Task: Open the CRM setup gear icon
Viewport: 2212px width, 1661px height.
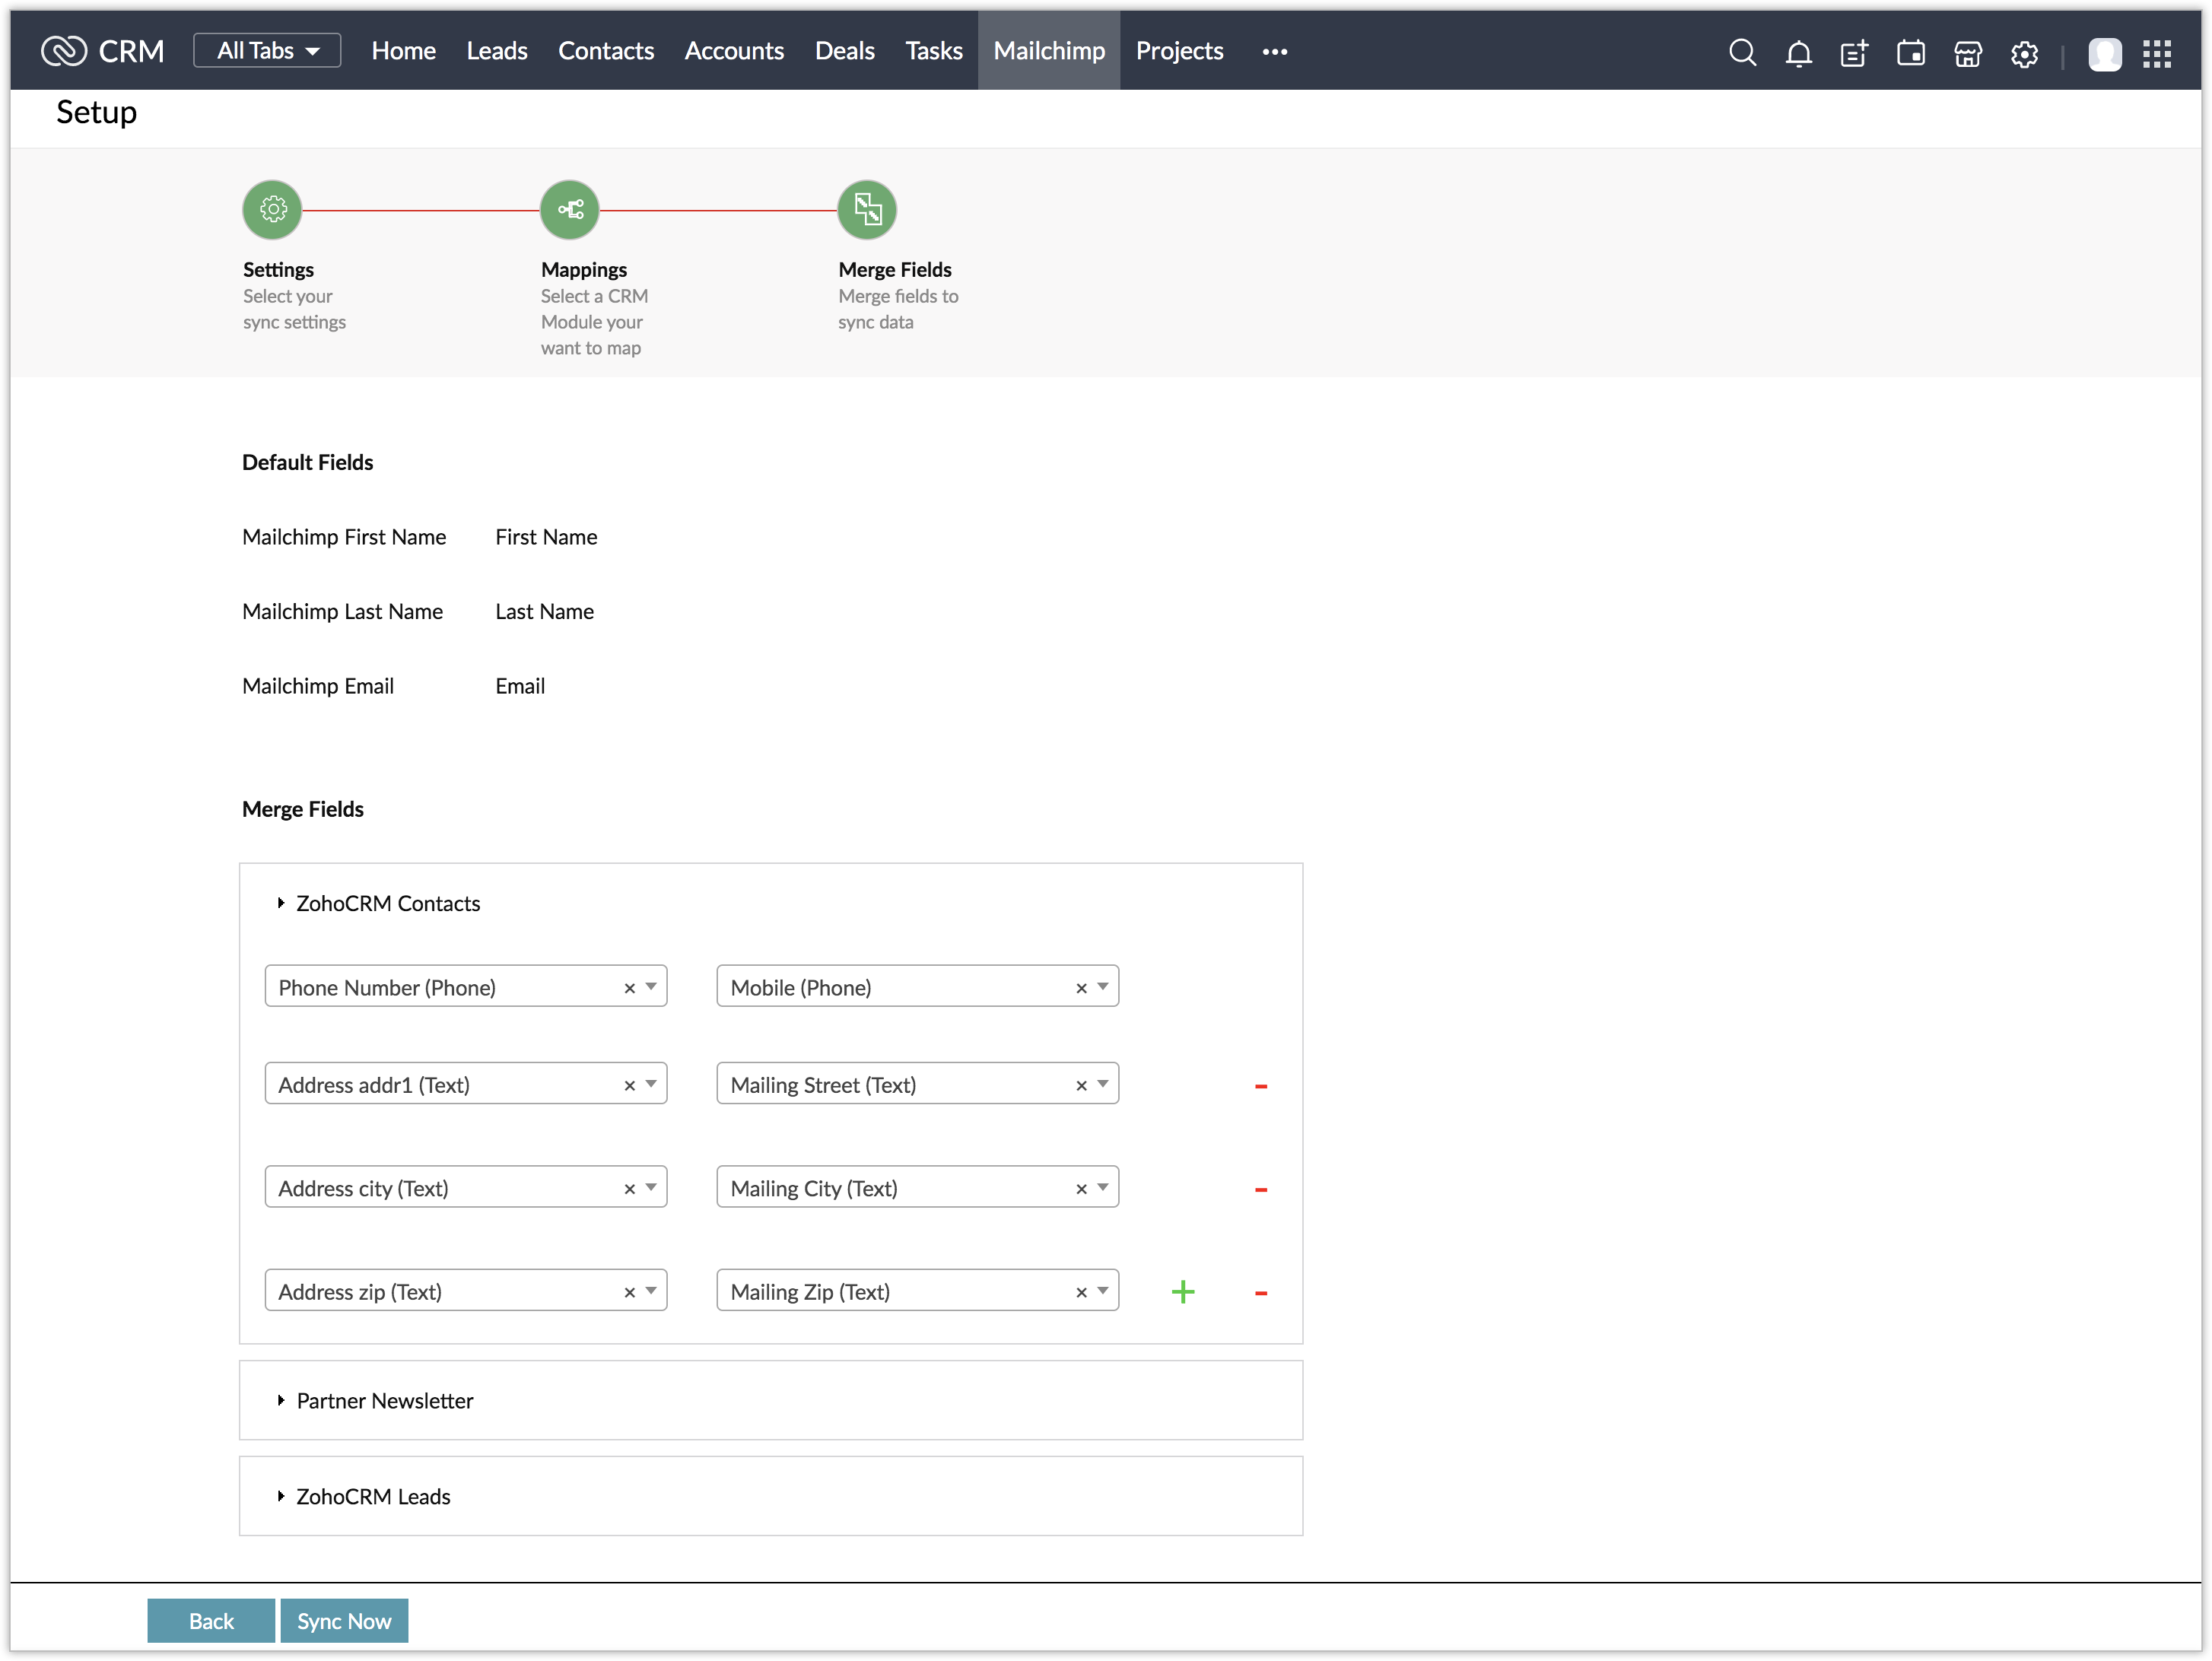Action: (x=2024, y=53)
